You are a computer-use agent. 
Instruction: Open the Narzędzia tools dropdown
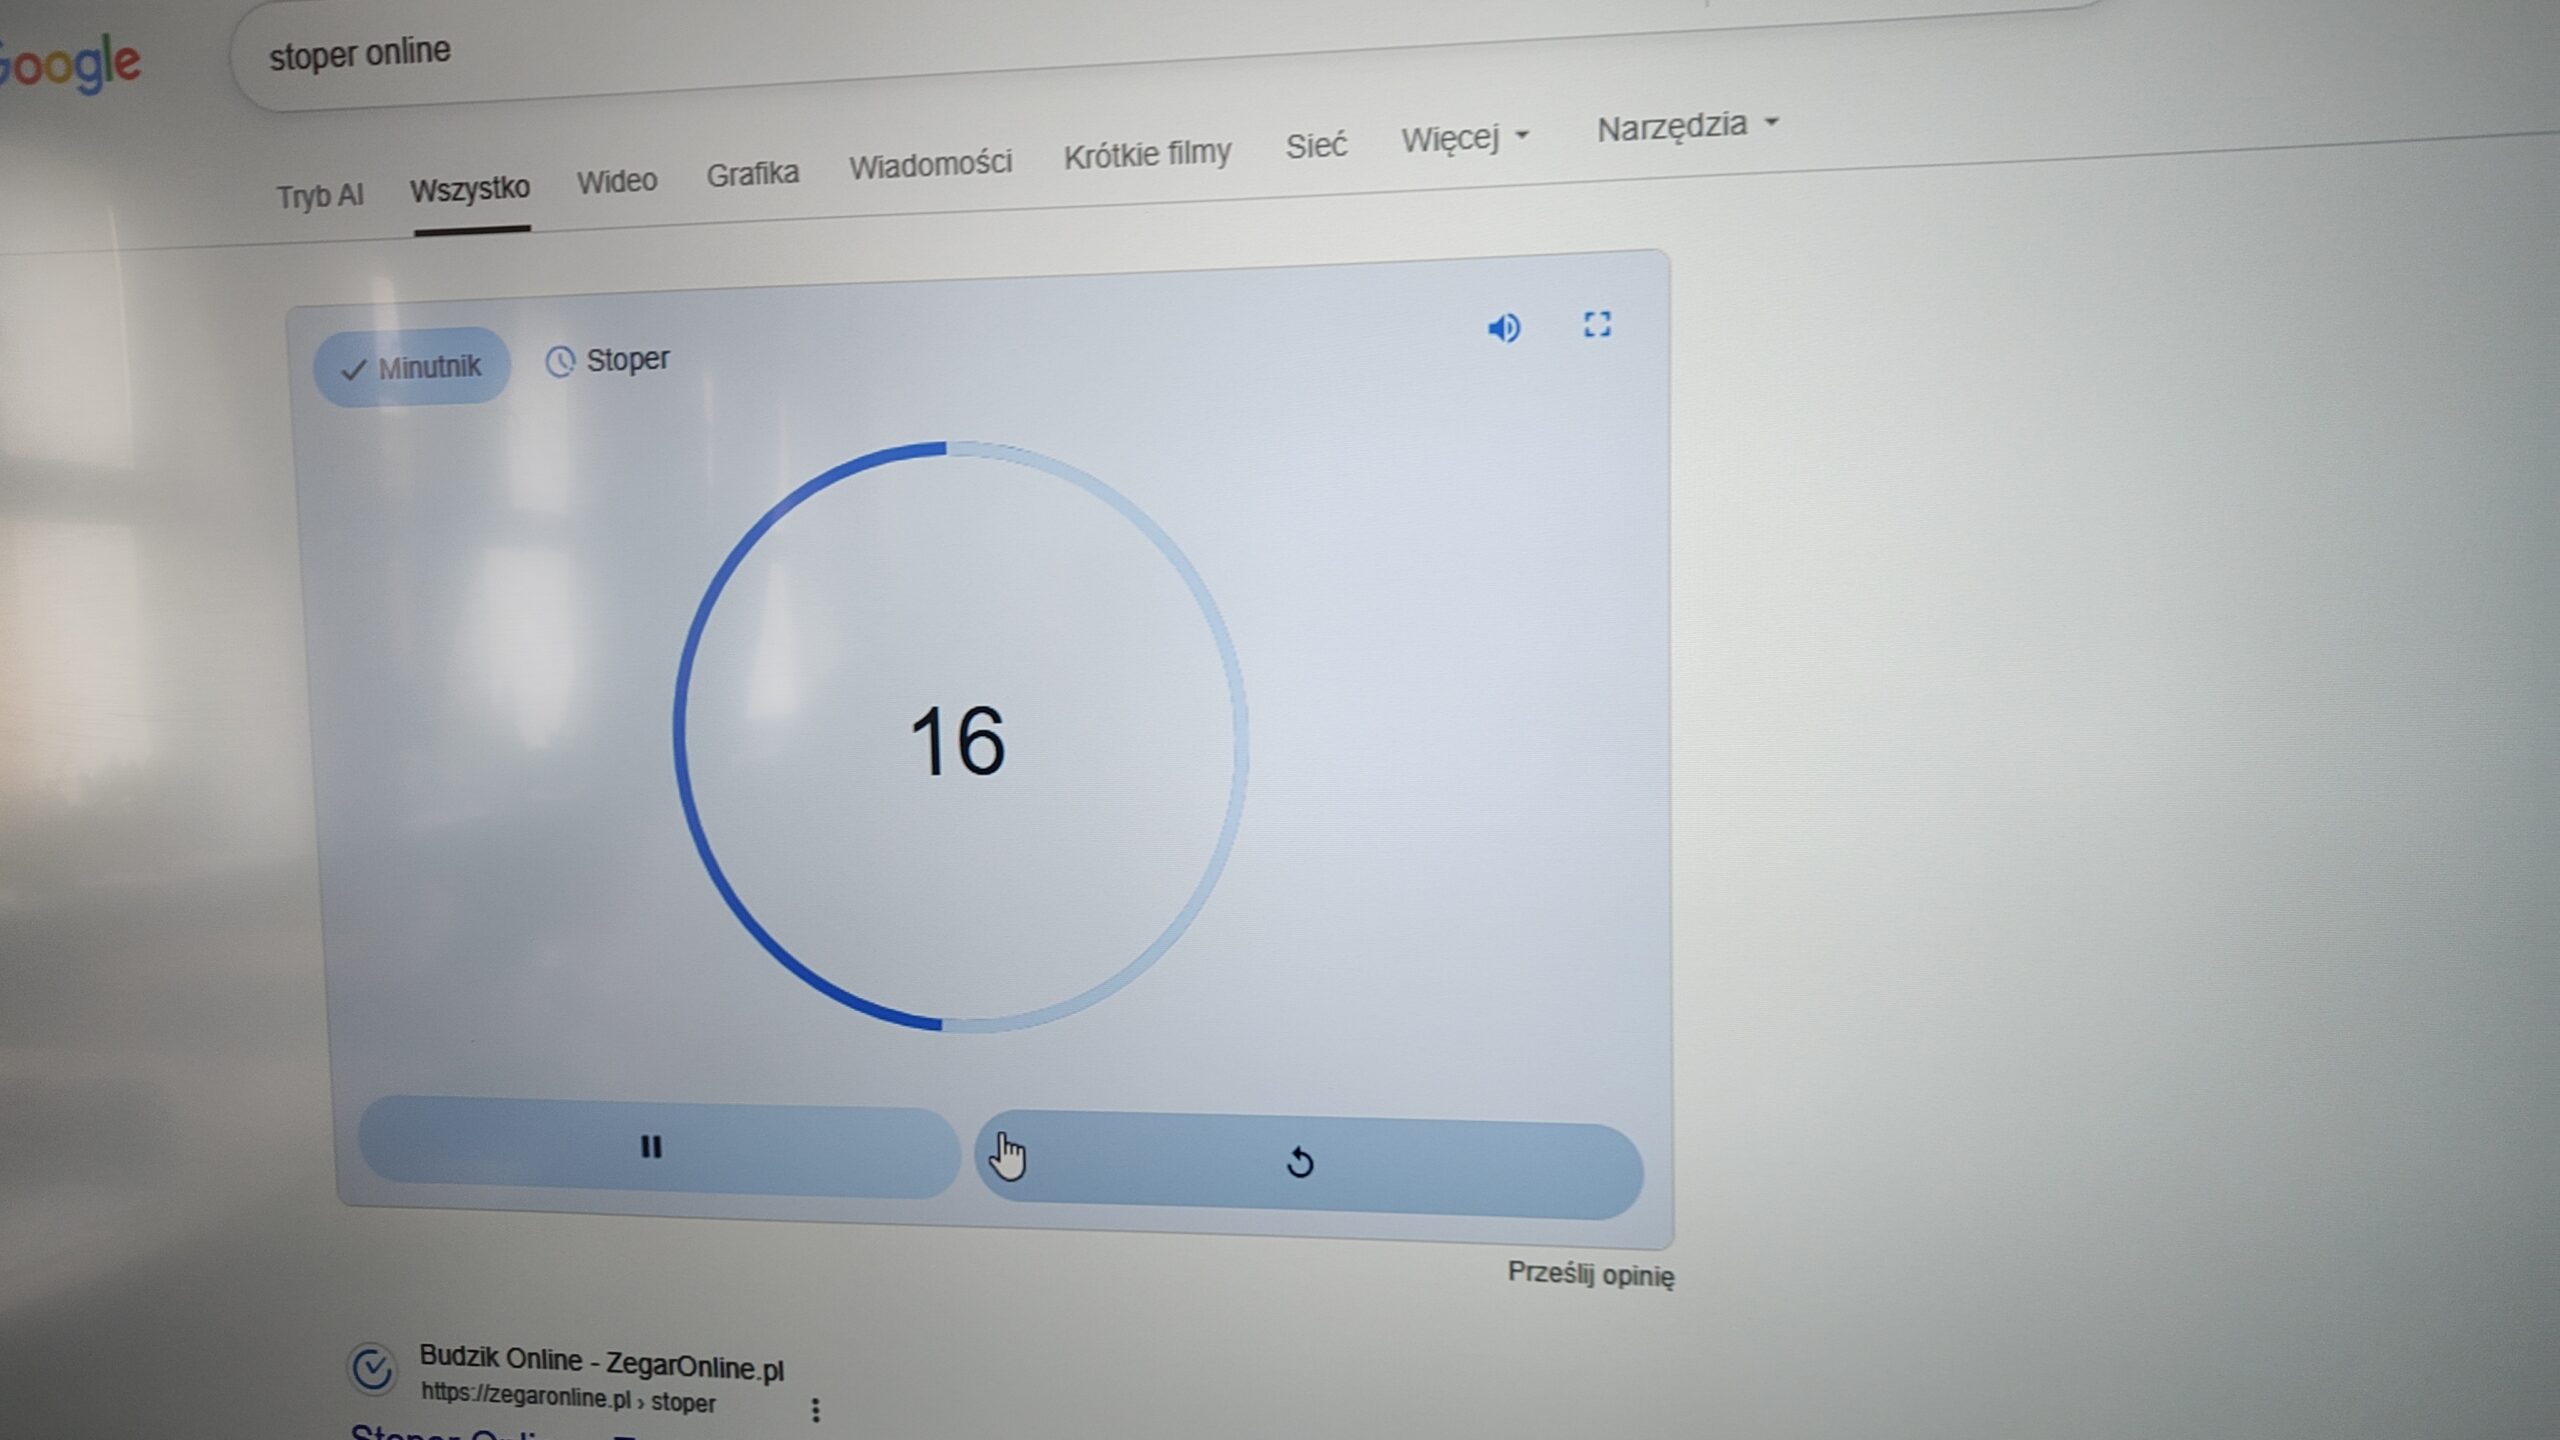1687,126
